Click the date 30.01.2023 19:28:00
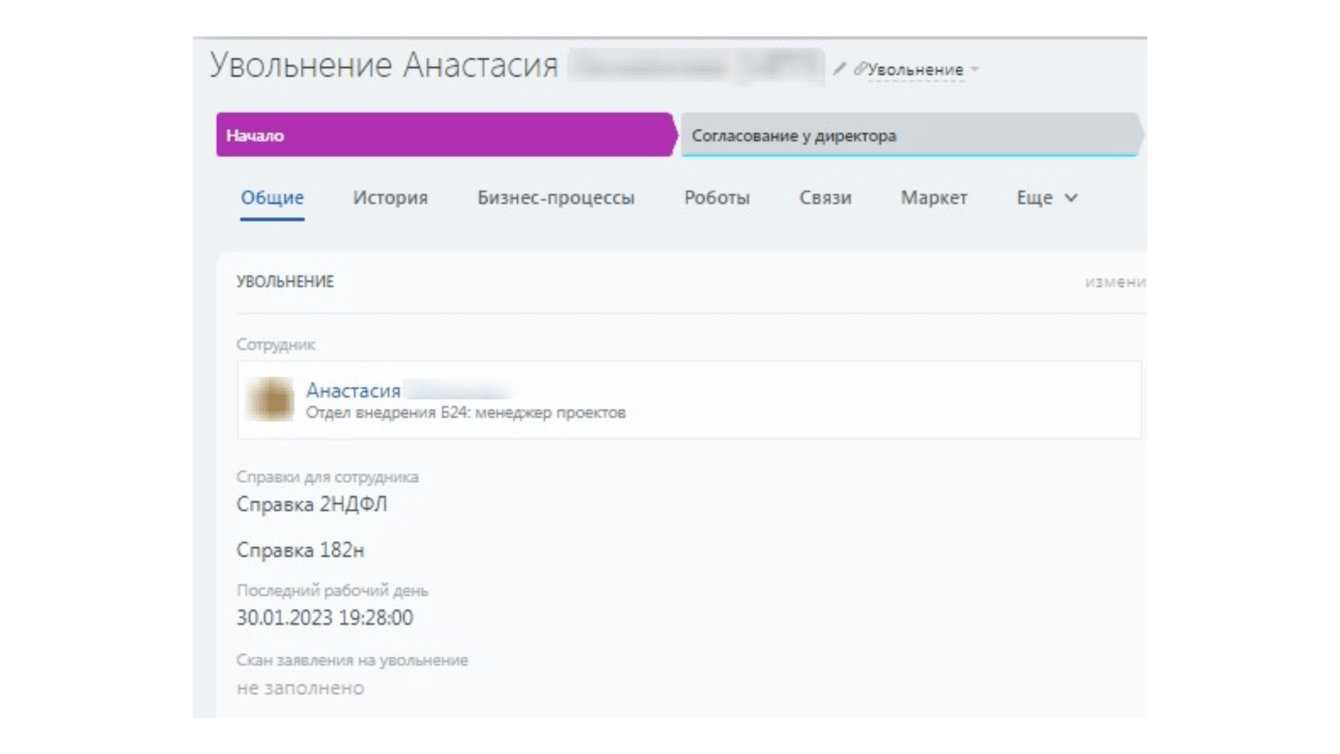1340x754 pixels. coord(325,618)
